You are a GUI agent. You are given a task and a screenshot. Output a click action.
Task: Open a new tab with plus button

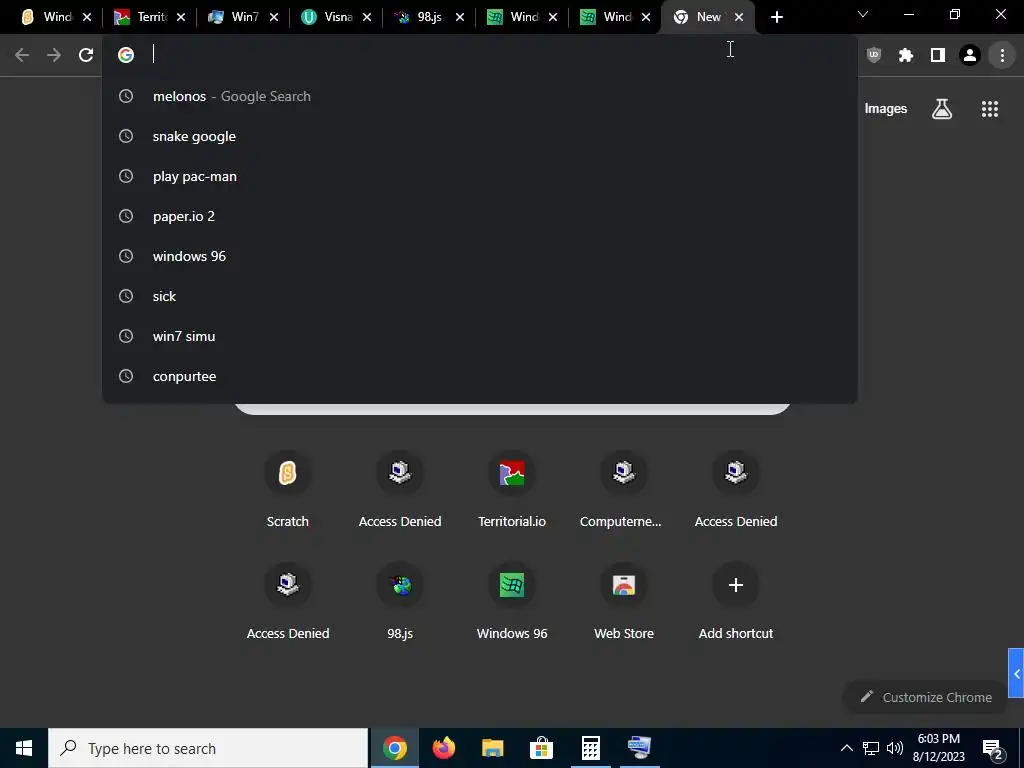click(x=776, y=17)
